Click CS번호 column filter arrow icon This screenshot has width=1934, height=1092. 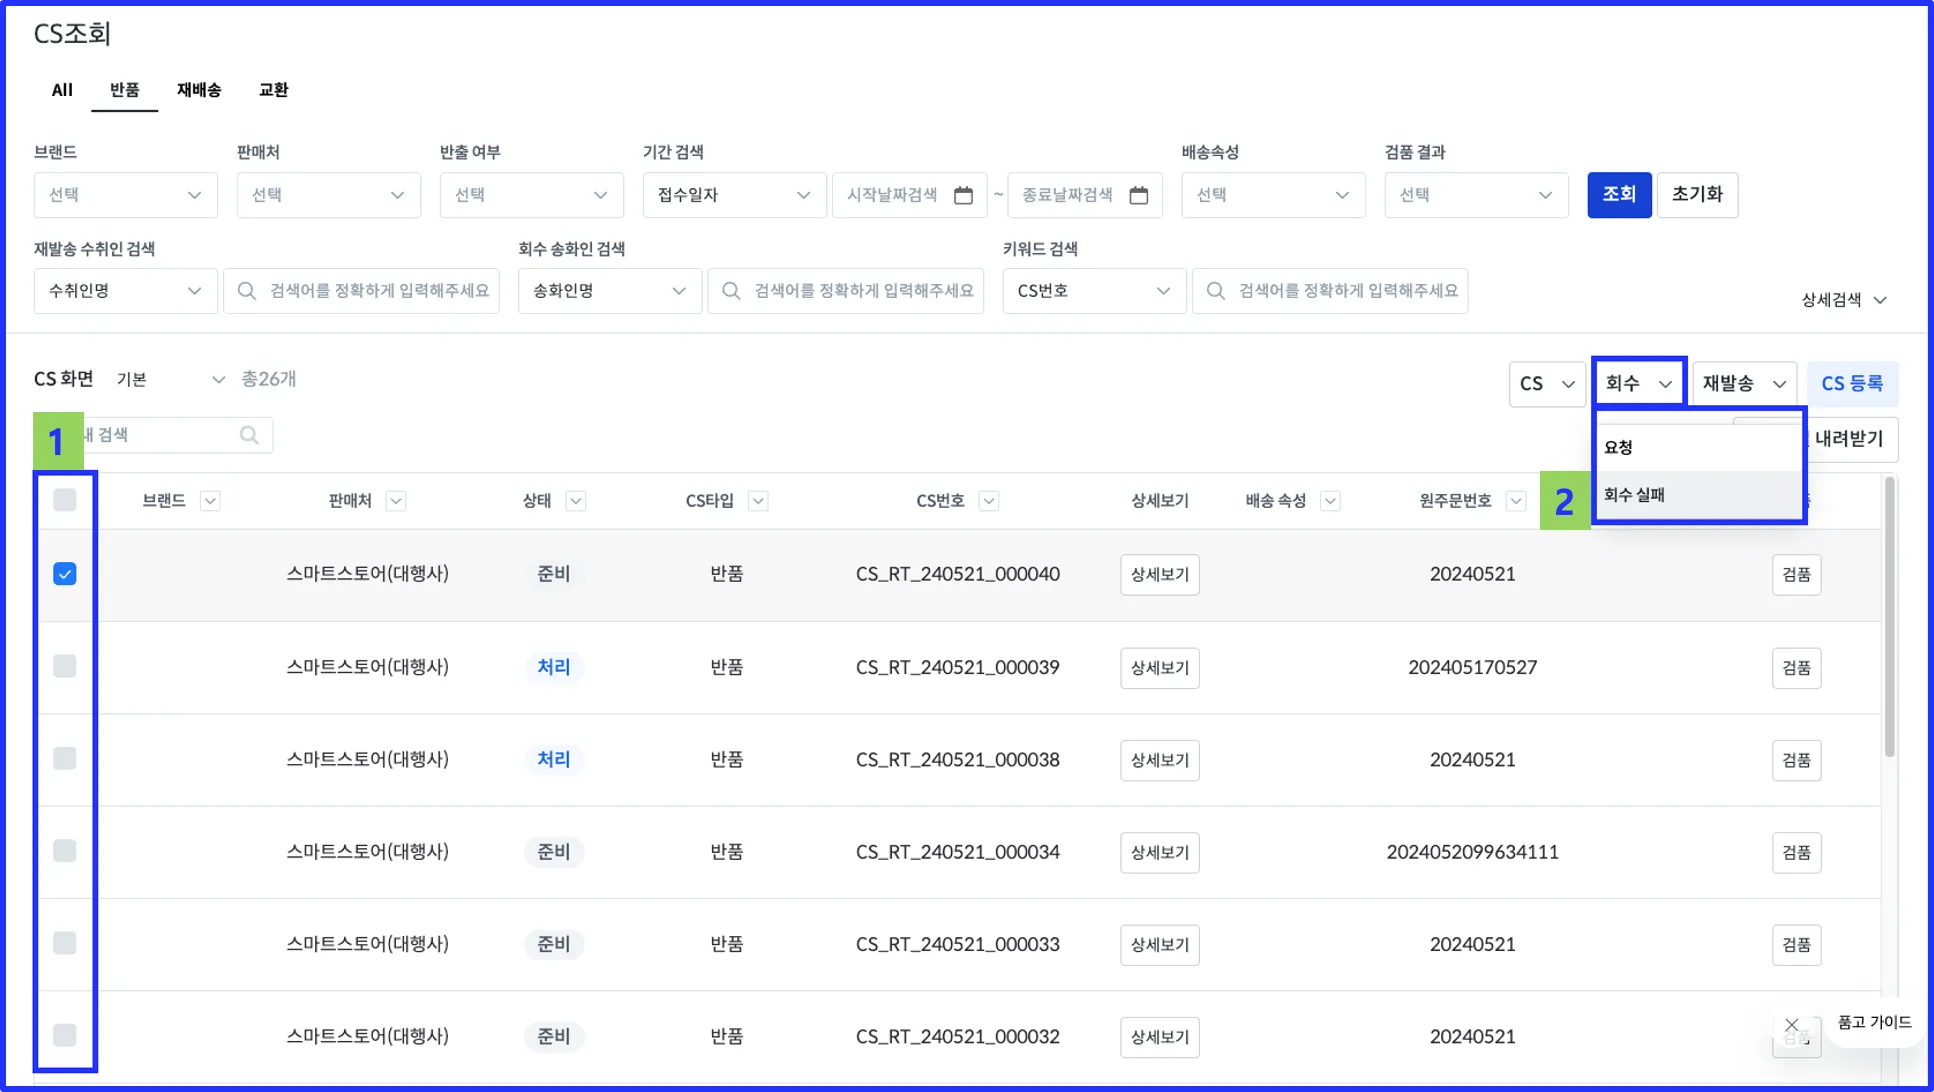(x=989, y=501)
